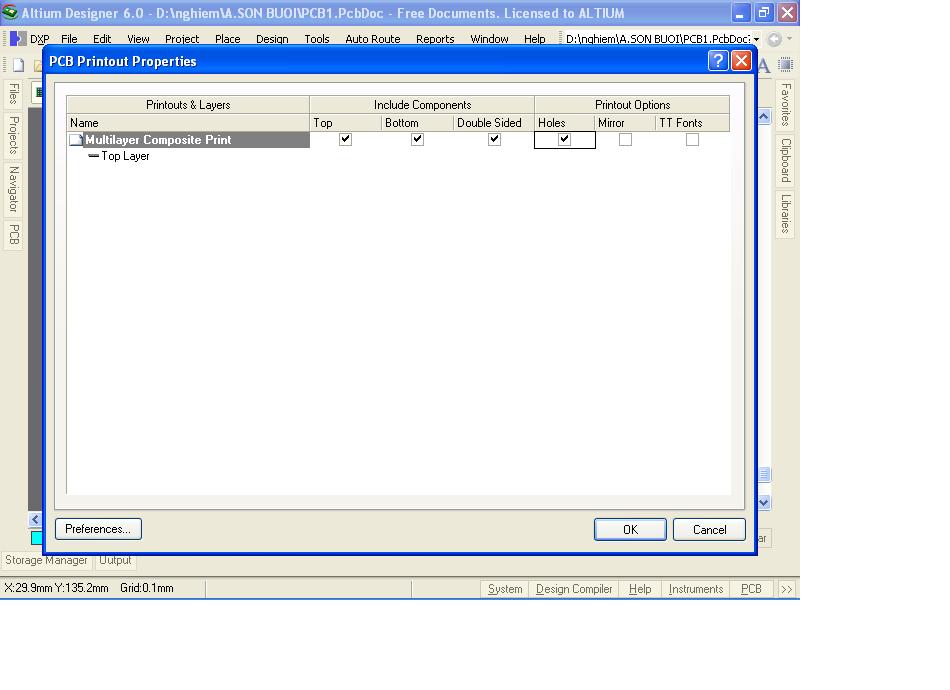Click the Multilayer Composite Print page icon
Image resolution: width=950 pixels, height=690 pixels.
[x=76, y=140]
